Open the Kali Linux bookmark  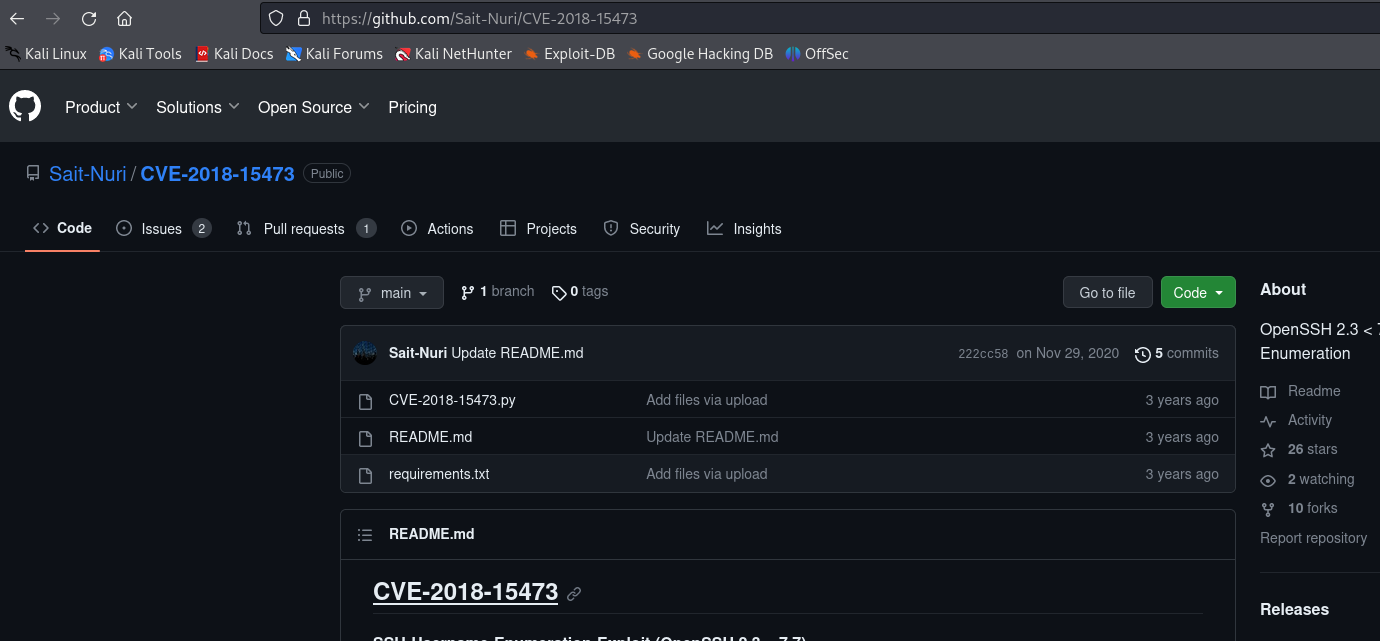point(46,54)
